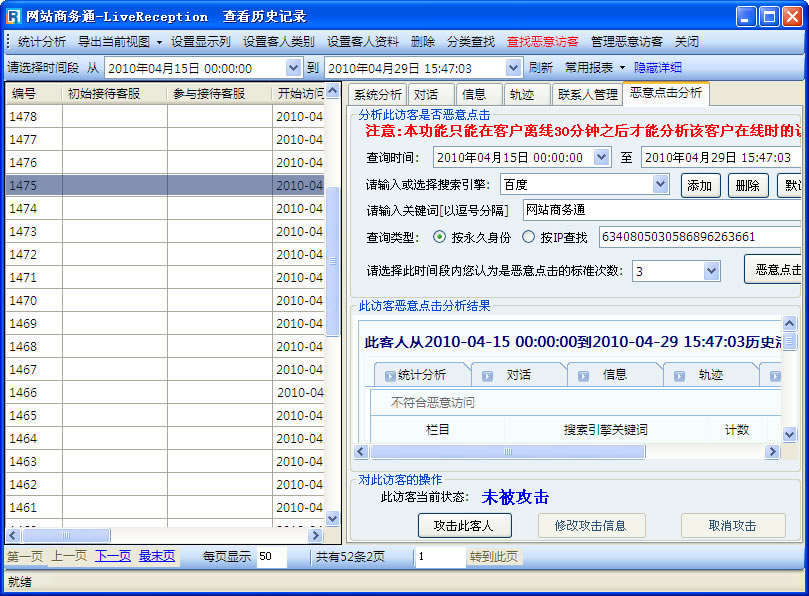This screenshot has width=809, height=596.
Task: Click the 轨迹 tab in the analysis result panel
Action: [710, 375]
